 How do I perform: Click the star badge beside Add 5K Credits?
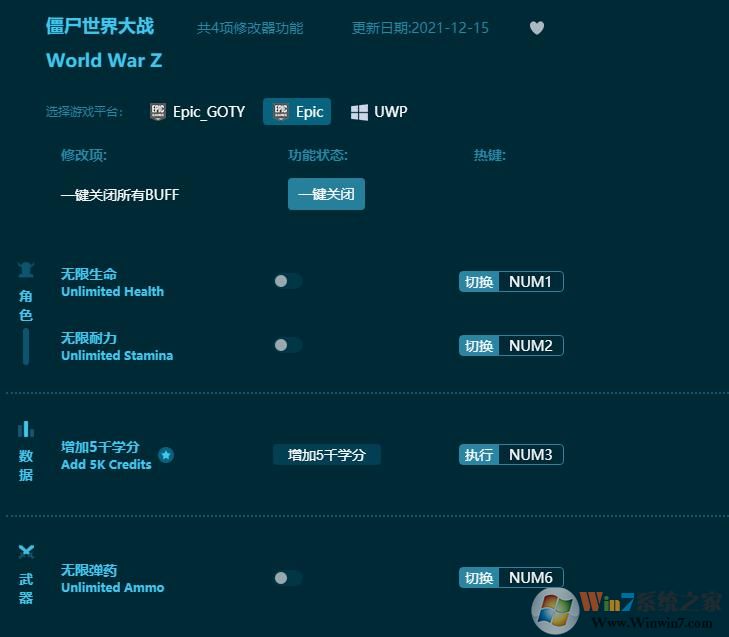tap(166, 455)
